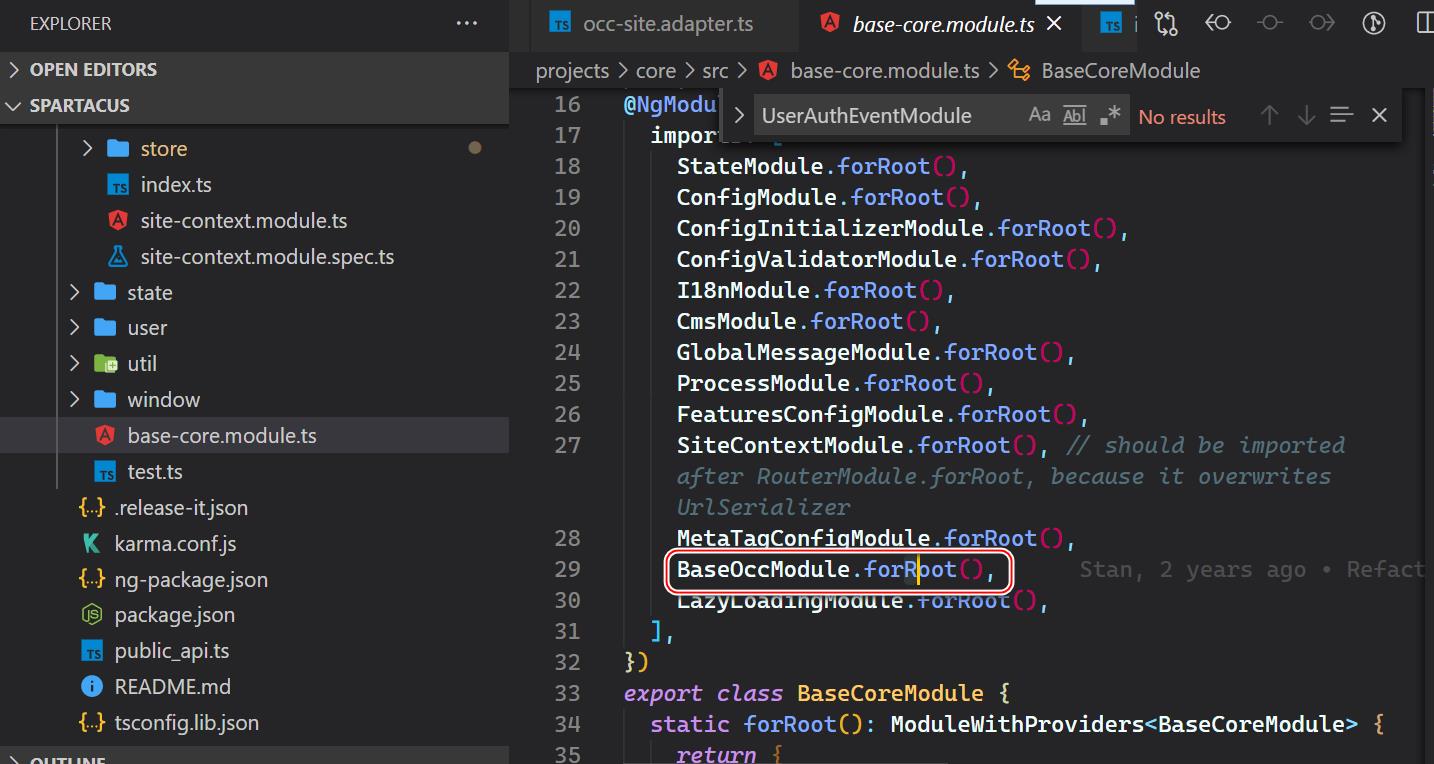Click the Node.js icon beside package.json

[92, 615]
